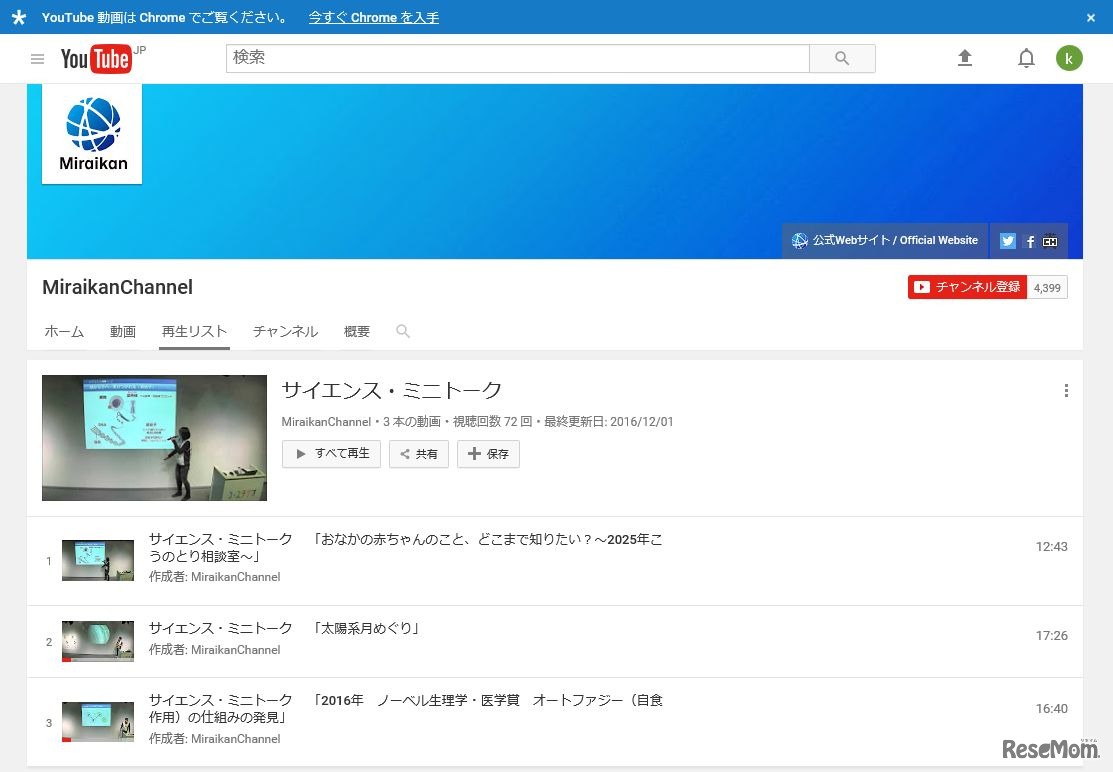The height and width of the screenshot is (772, 1113).
Task: Open Miraikan Twitter link icon
Action: (x=1008, y=241)
